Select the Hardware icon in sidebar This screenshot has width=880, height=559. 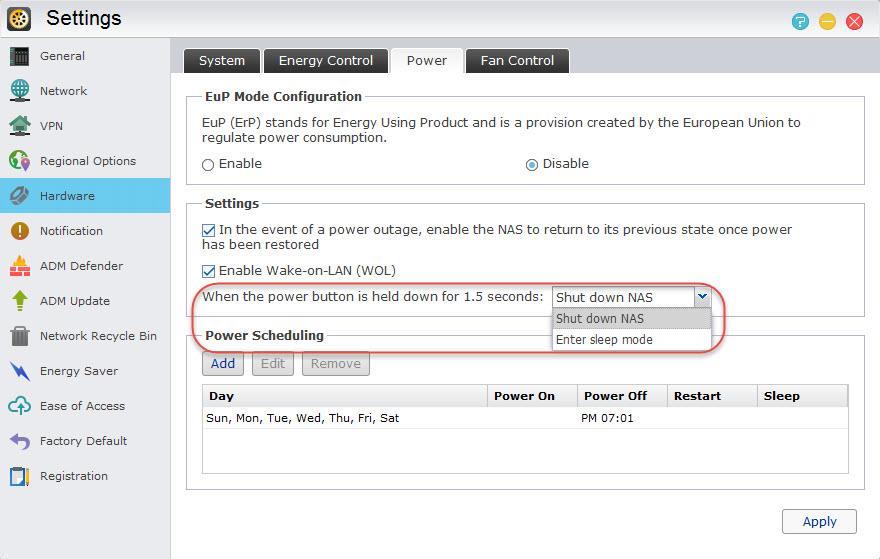tap(20, 196)
